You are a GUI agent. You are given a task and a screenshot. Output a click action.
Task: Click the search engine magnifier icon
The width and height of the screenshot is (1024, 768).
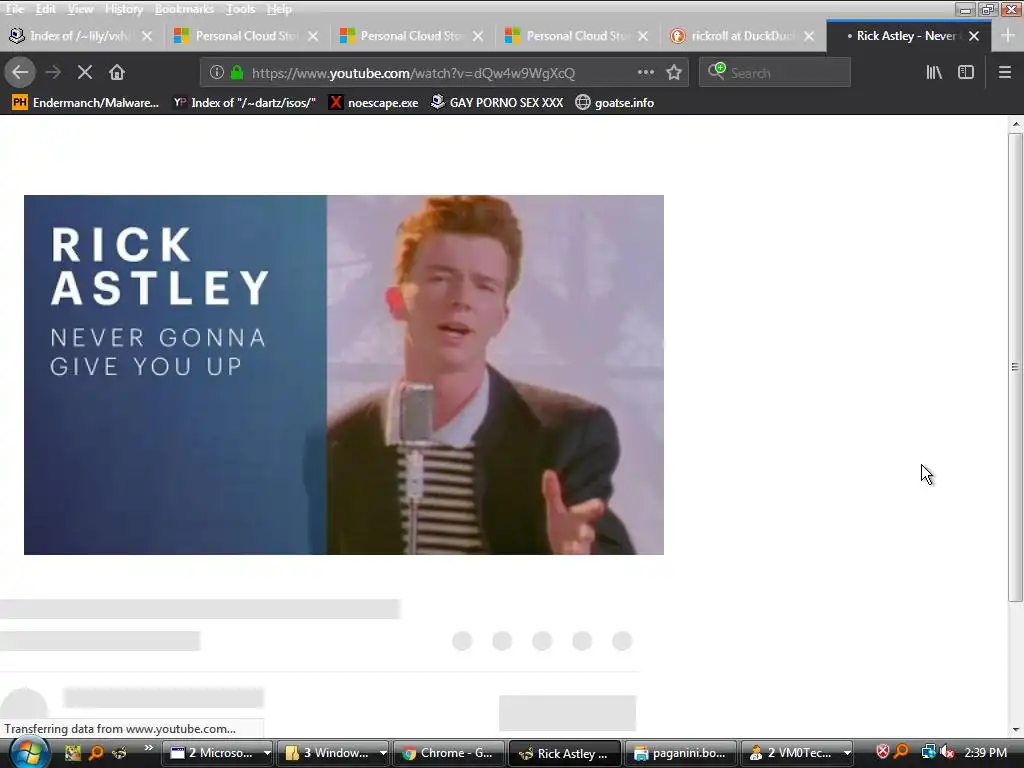click(x=716, y=71)
